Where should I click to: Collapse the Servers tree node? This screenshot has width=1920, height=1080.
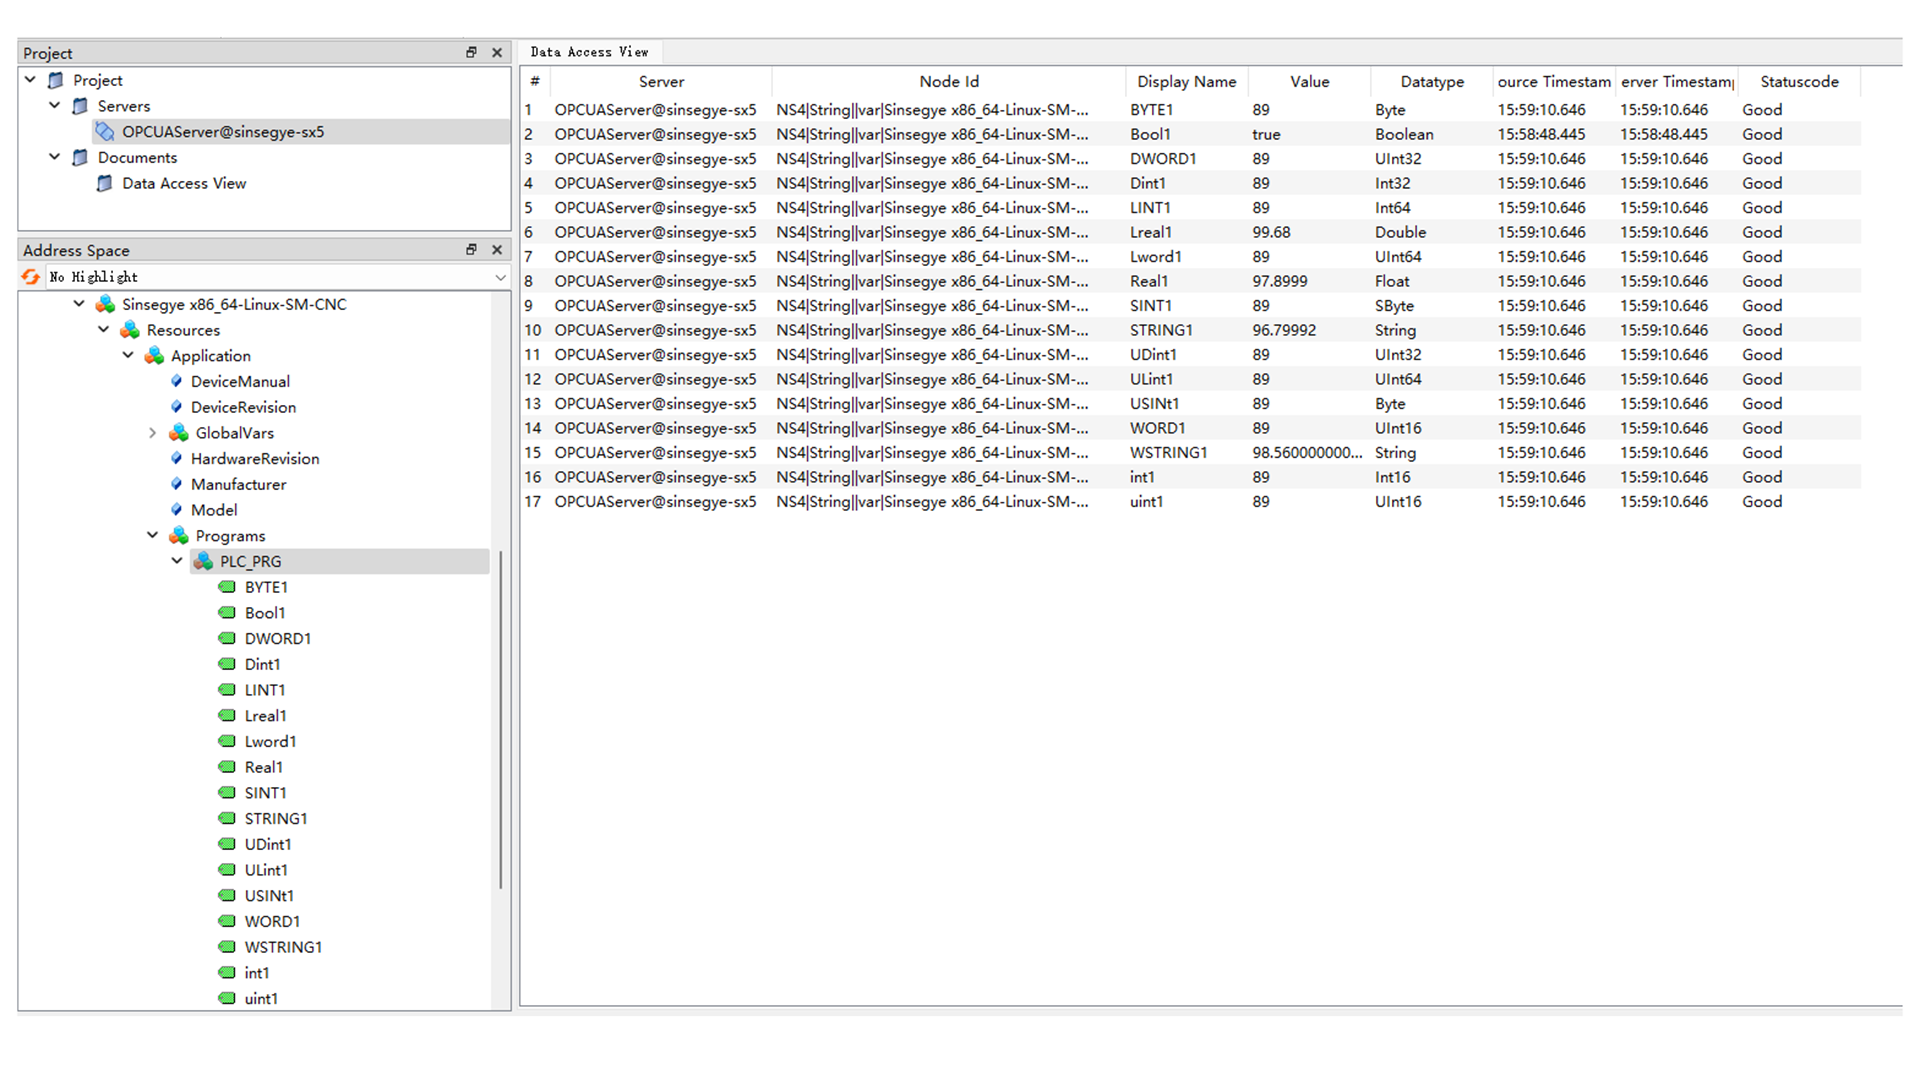tap(55, 105)
